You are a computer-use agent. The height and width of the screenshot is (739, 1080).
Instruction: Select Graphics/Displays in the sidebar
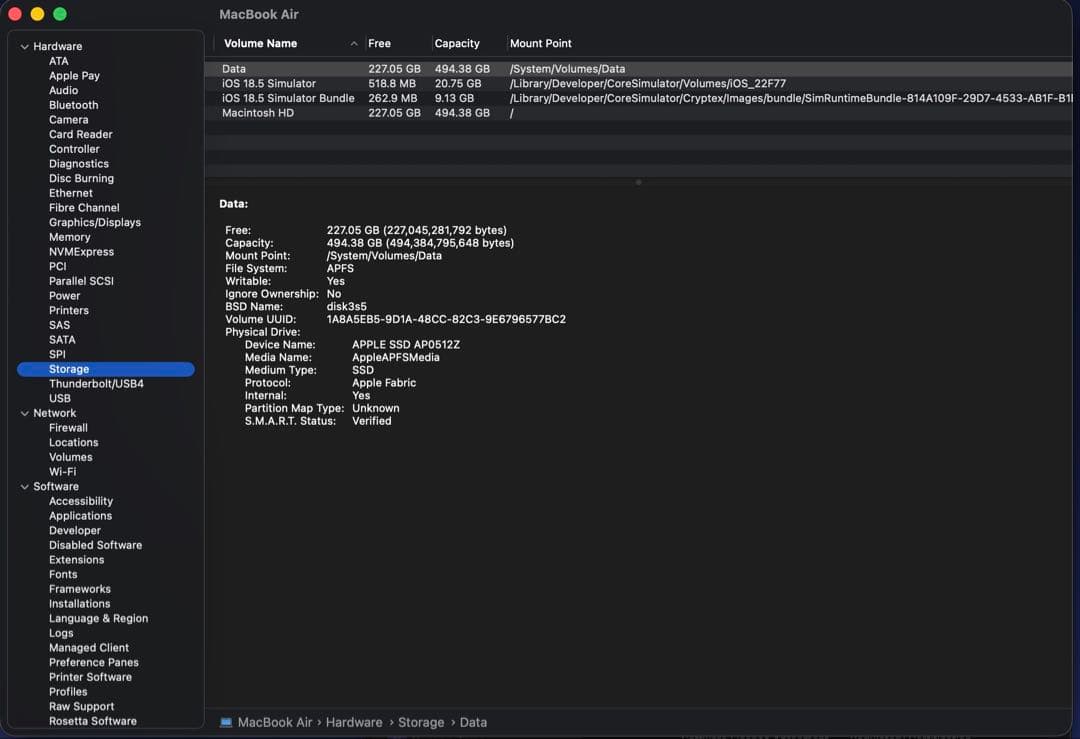click(x=94, y=222)
